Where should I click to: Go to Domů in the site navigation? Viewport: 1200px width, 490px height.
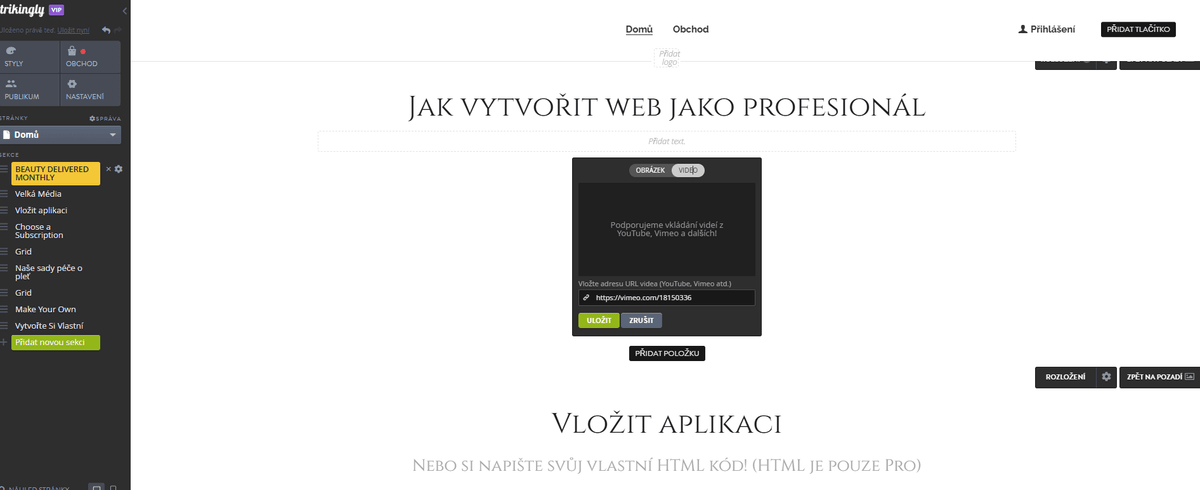[x=639, y=29]
